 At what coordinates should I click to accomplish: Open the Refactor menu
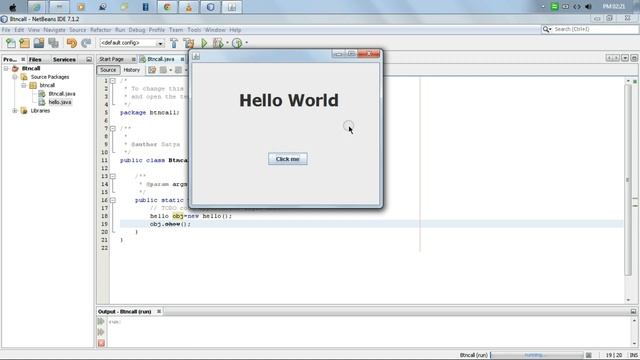100,30
